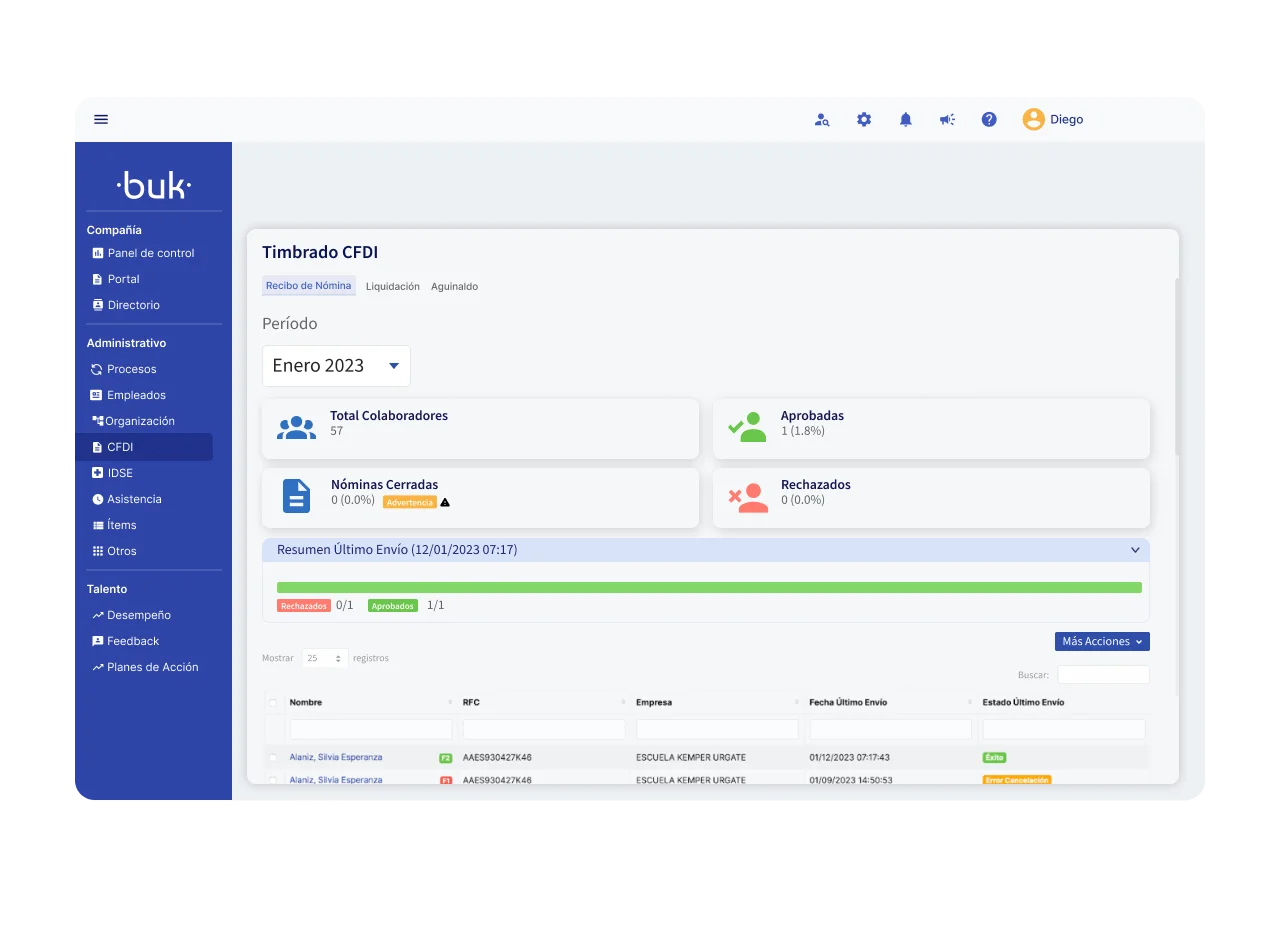The width and height of the screenshot is (1280, 925).
Task: Open the Enero 2023 period dropdown
Action: 336,366
